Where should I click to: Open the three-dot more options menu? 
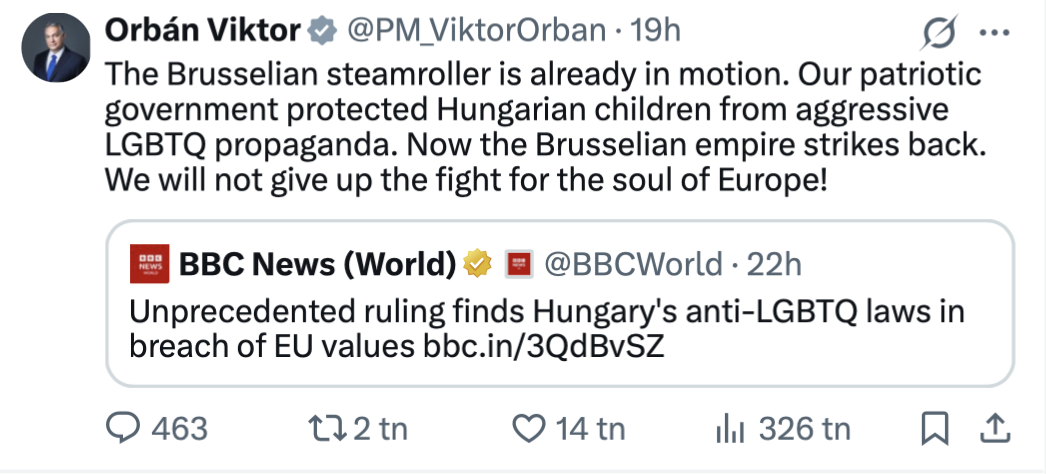point(994,32)
